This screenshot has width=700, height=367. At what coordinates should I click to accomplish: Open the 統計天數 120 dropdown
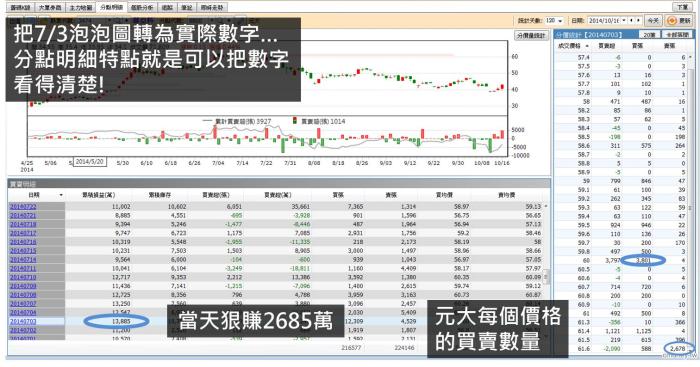tap(554, 21)
